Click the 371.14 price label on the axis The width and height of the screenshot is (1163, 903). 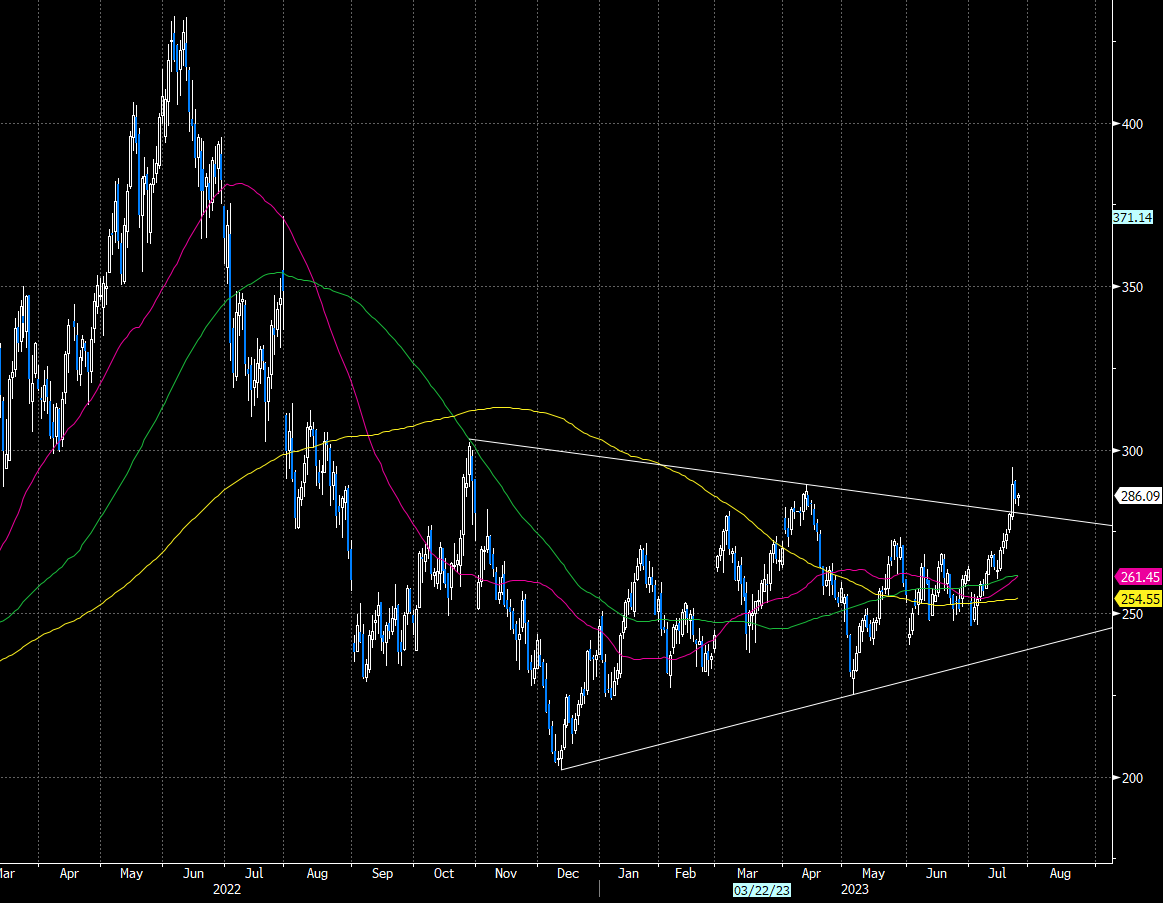[1133, 217]
